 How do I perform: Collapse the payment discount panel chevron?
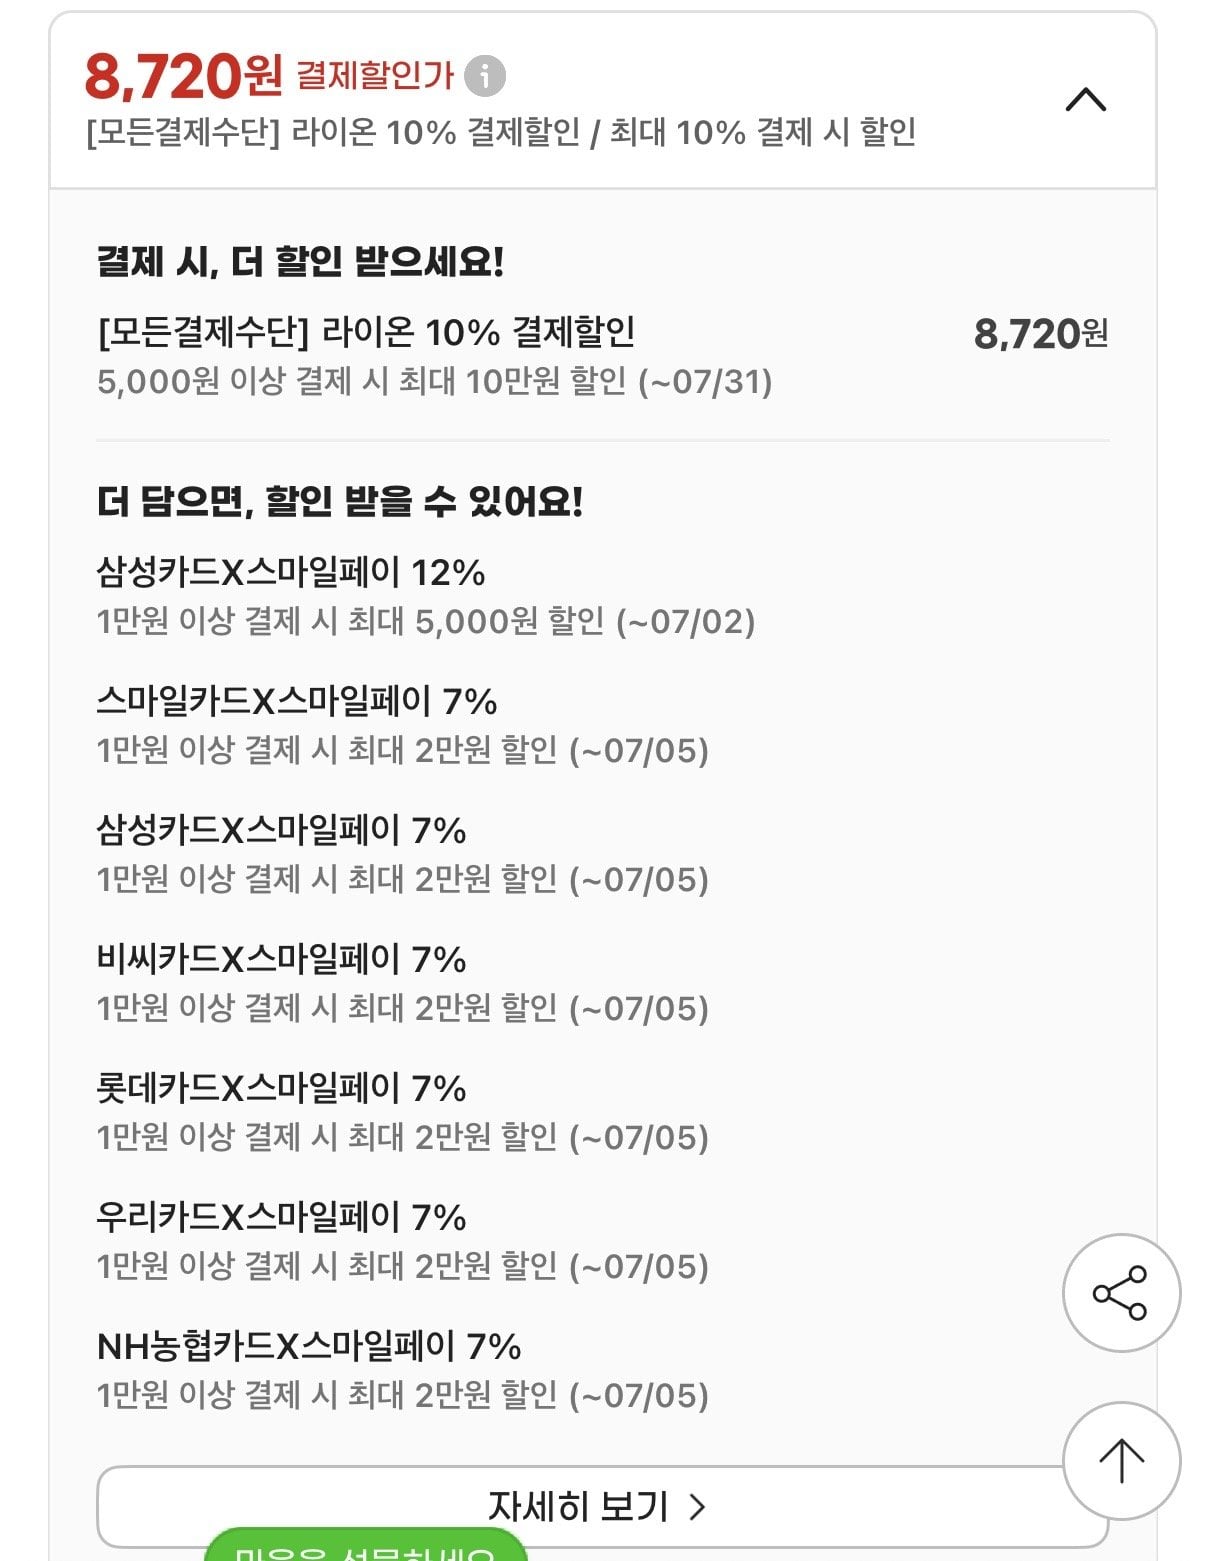[x=1086, y=100]
